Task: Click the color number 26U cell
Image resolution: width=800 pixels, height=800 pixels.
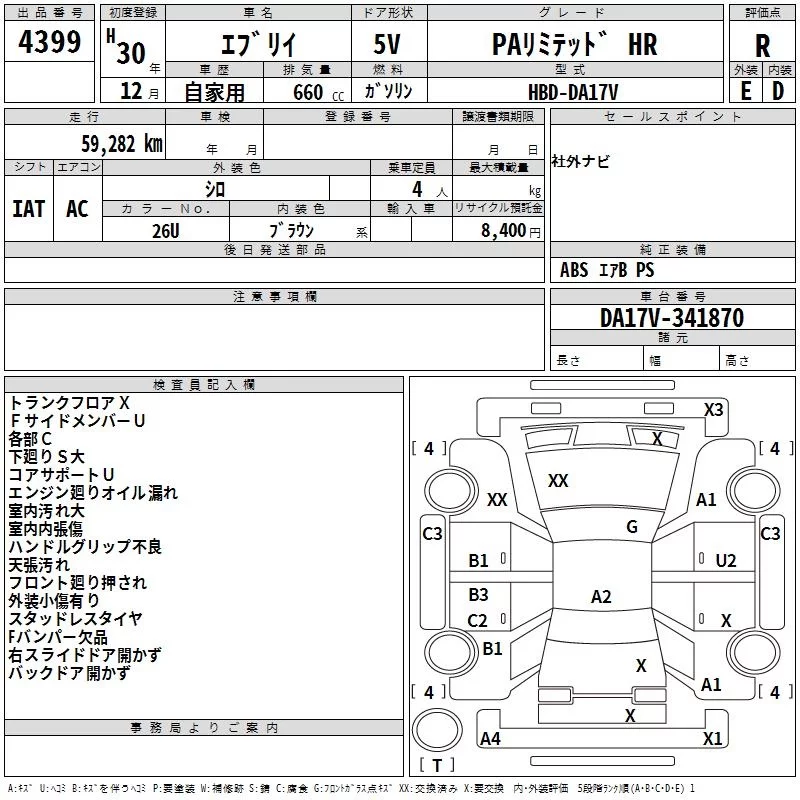Action: coord(166,231)
